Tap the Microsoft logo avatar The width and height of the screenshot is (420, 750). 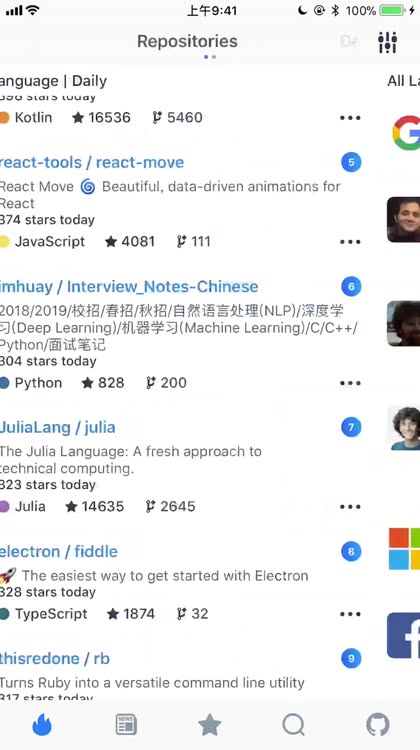click(x=404, y=549)
